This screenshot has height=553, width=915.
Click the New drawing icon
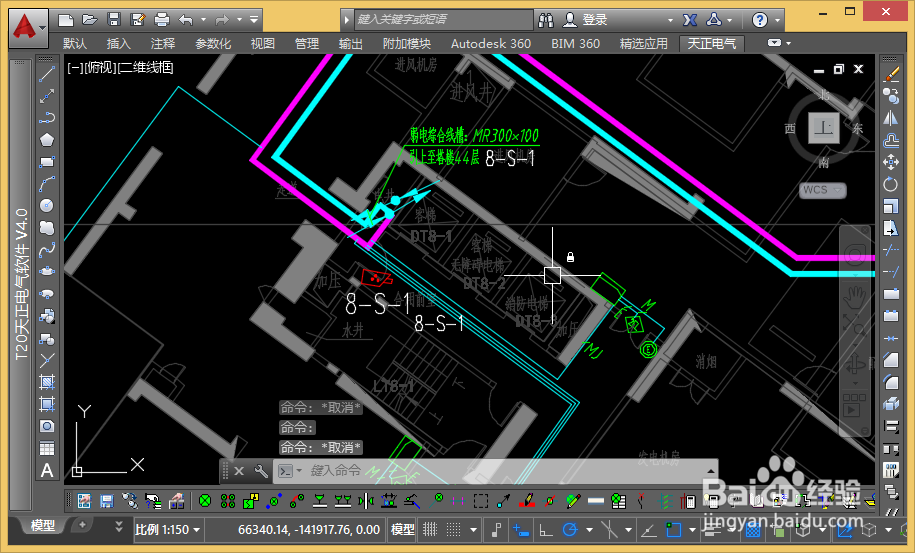[66, 20]
